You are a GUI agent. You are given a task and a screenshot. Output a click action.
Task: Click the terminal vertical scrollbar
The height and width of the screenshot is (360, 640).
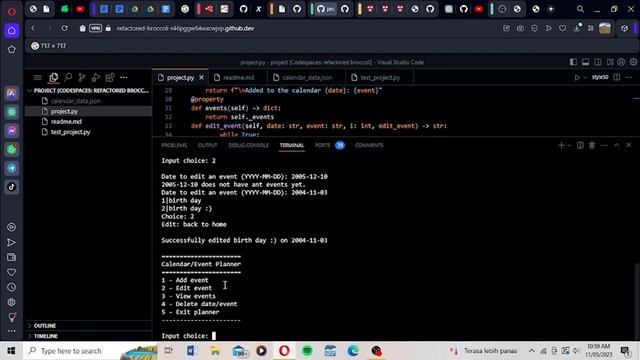(637, 302)
